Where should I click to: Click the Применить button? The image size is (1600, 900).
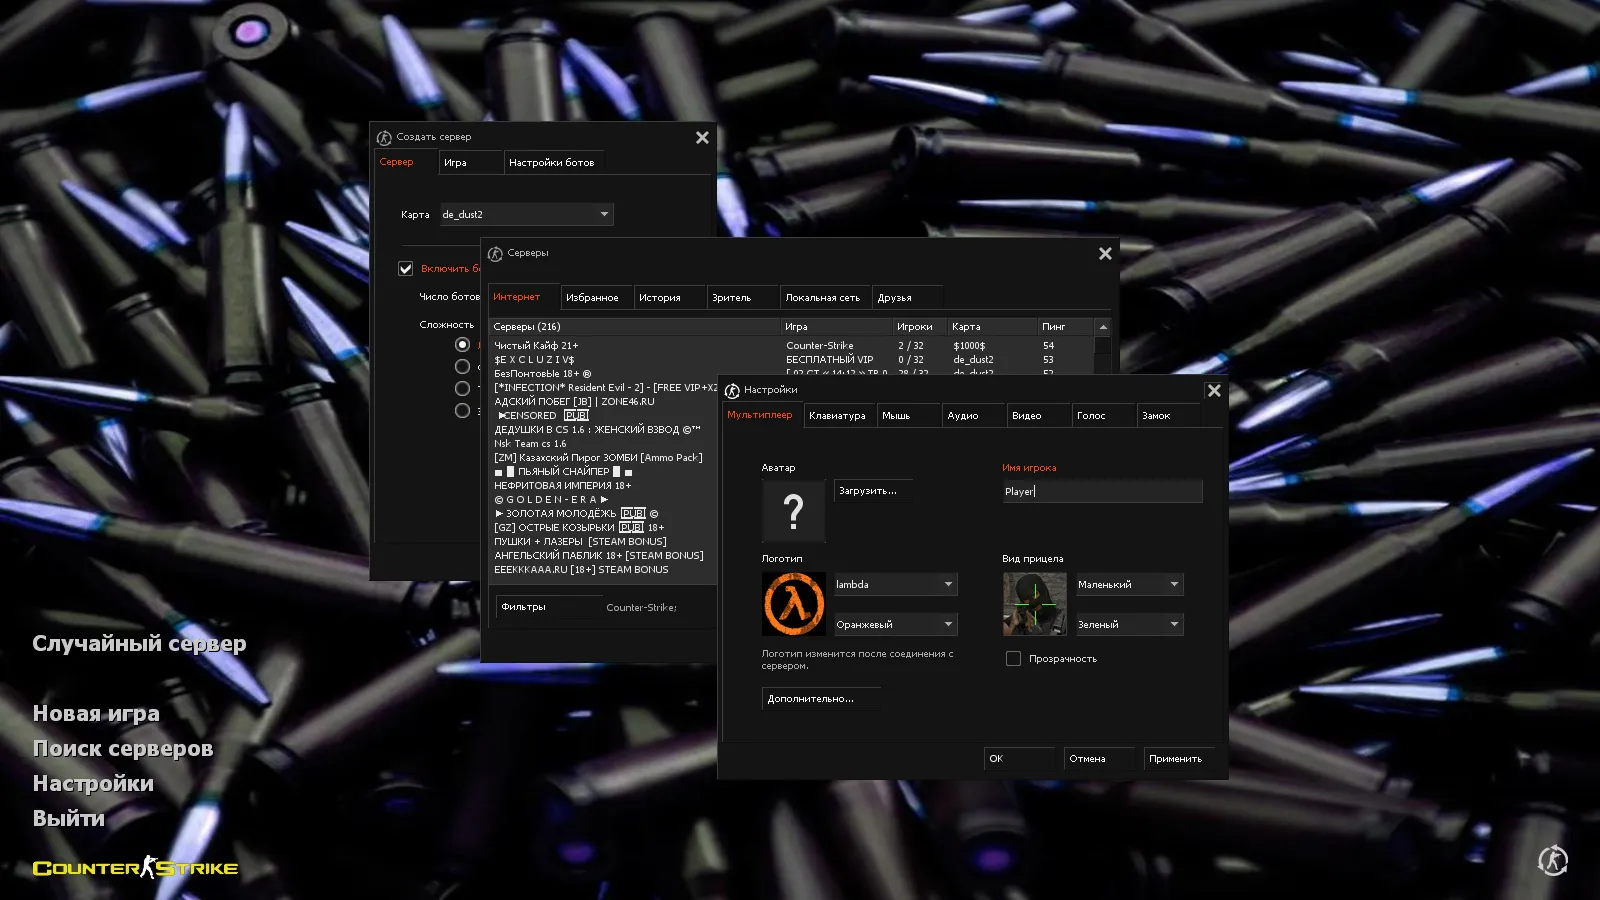1178,758
